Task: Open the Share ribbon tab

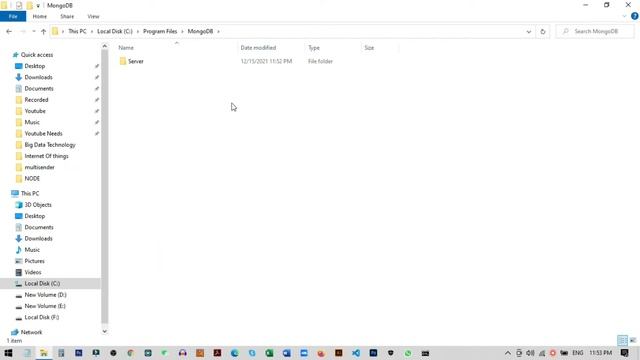Action: (67, 16)
